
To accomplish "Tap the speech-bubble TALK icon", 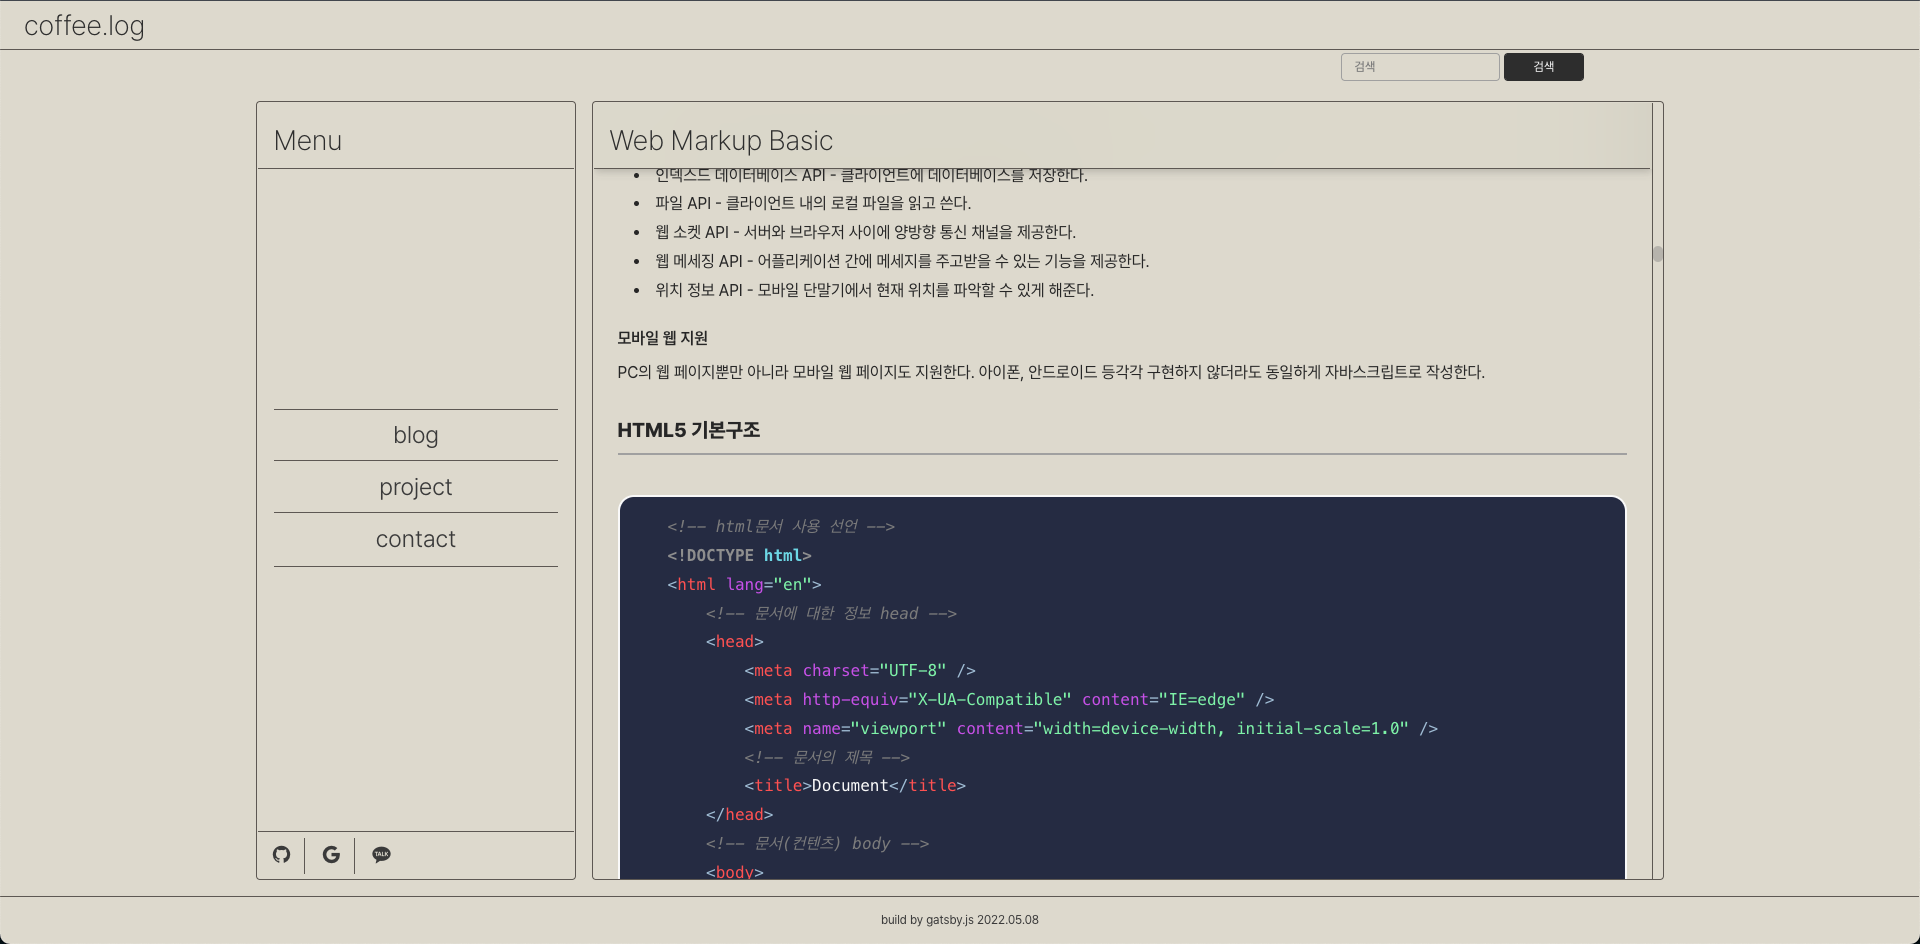I will pos(380,855).
